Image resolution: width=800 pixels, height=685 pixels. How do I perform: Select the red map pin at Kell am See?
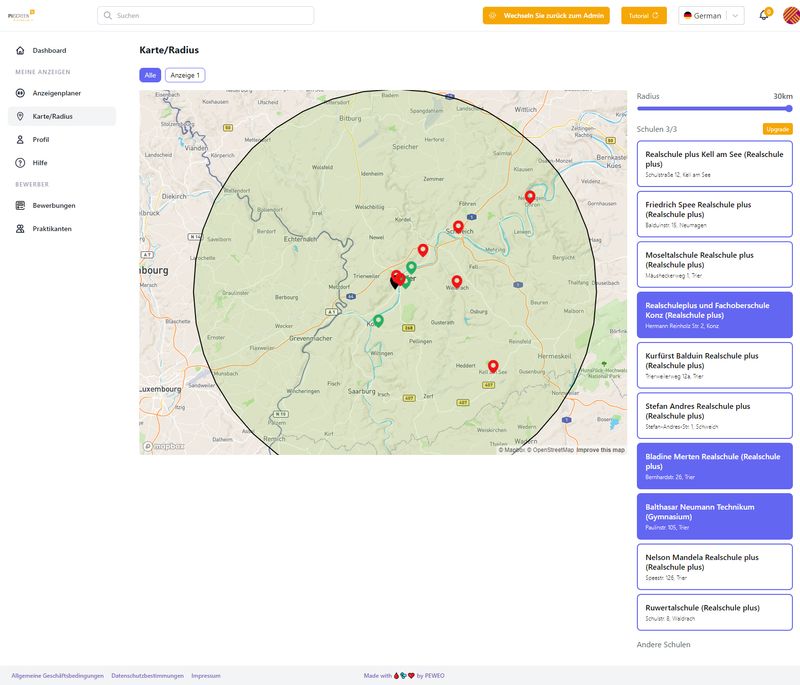493,366
